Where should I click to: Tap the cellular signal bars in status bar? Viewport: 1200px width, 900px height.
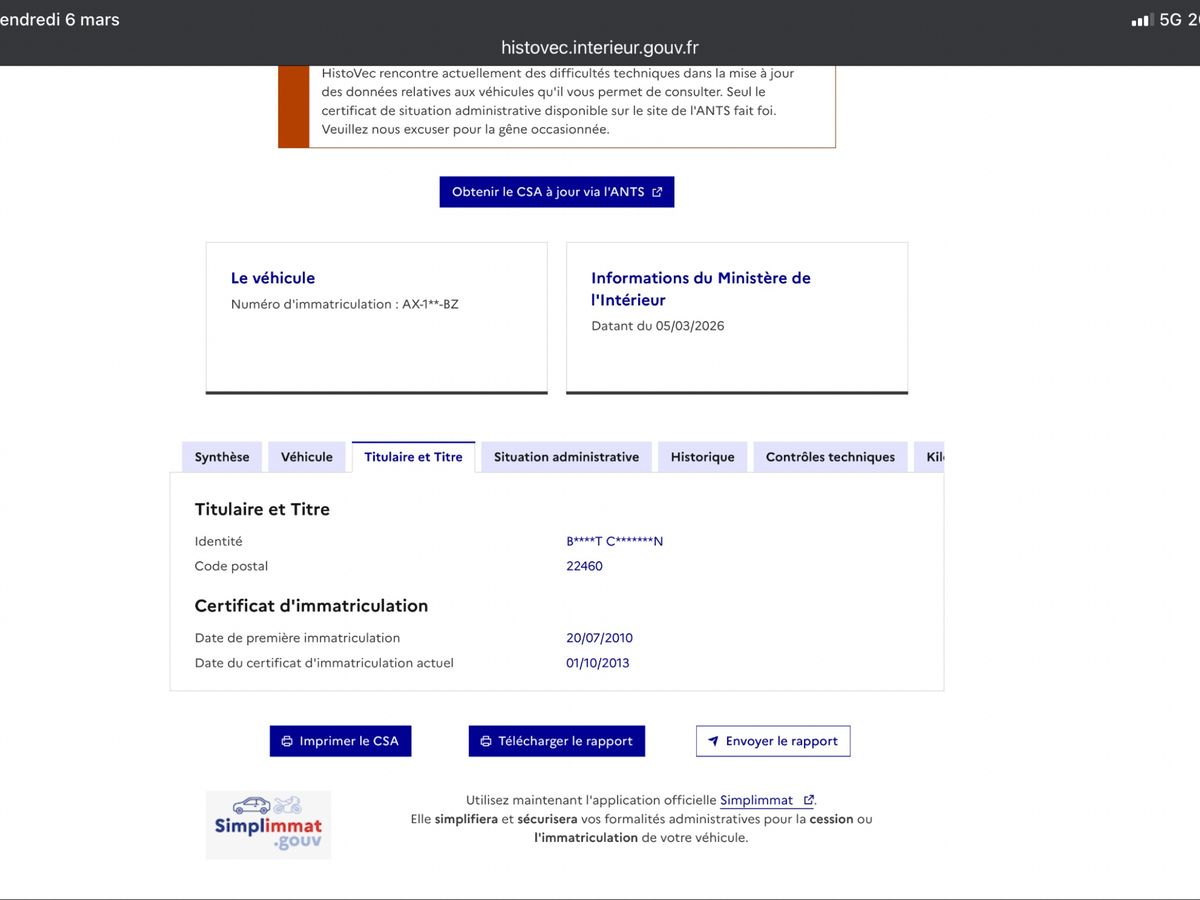[x=1141, y=20]
